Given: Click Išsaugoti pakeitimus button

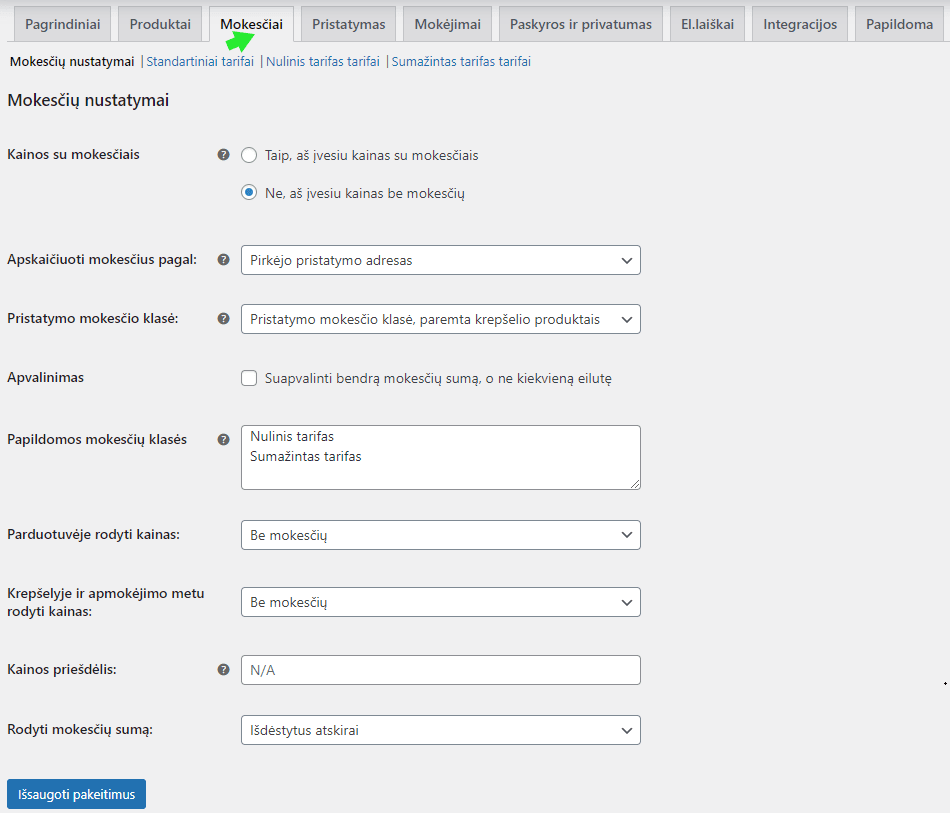Looking at the screenshot, I should click(76, 794).
